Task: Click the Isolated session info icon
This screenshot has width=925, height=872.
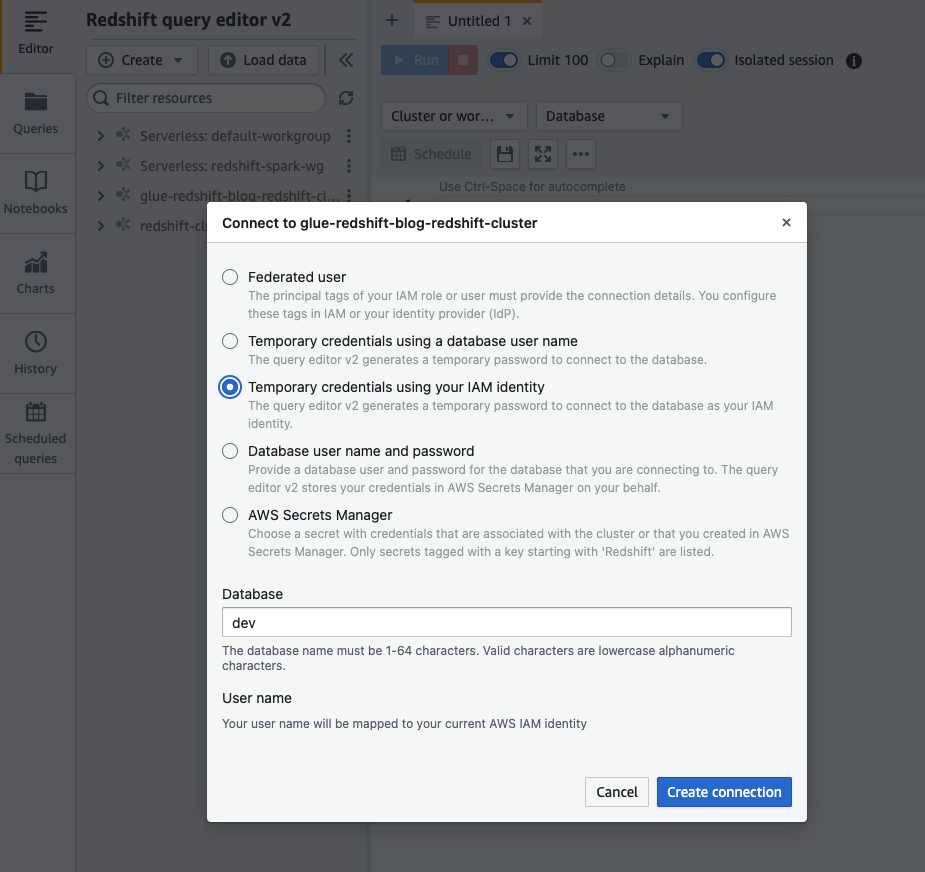Action: (854, 61)
